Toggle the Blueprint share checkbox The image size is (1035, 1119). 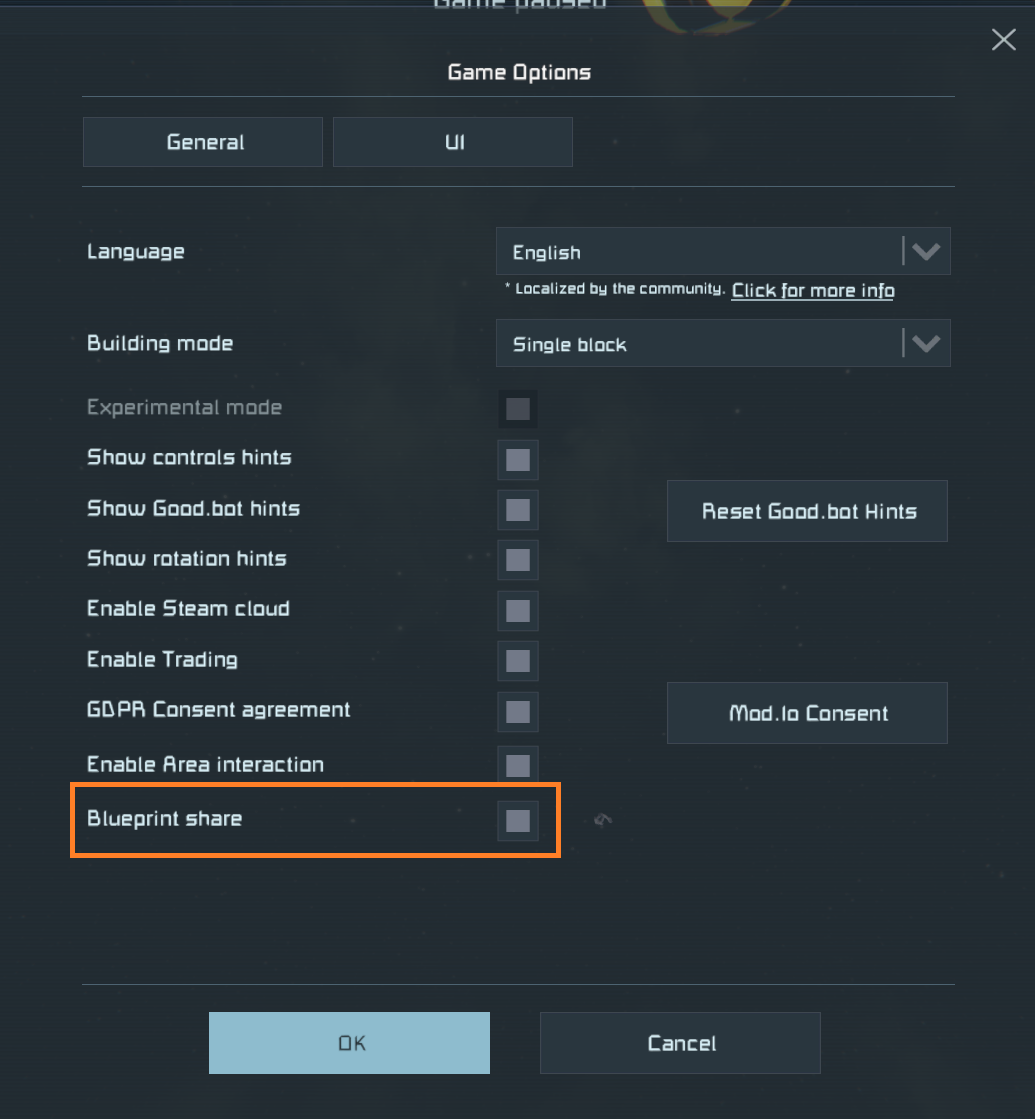pyautogui.click(x=518, y=820)
